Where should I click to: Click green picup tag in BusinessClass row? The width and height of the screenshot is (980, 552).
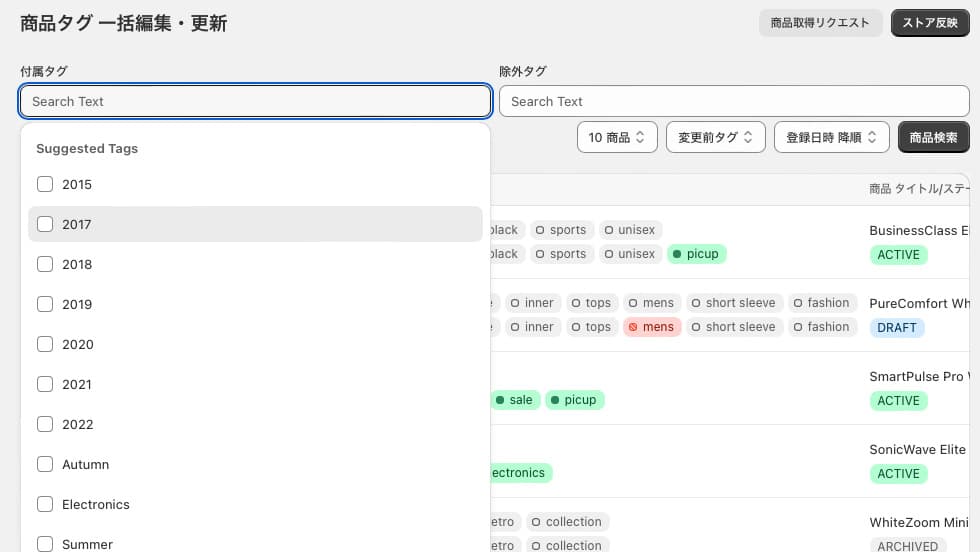[x=696, y=254]
